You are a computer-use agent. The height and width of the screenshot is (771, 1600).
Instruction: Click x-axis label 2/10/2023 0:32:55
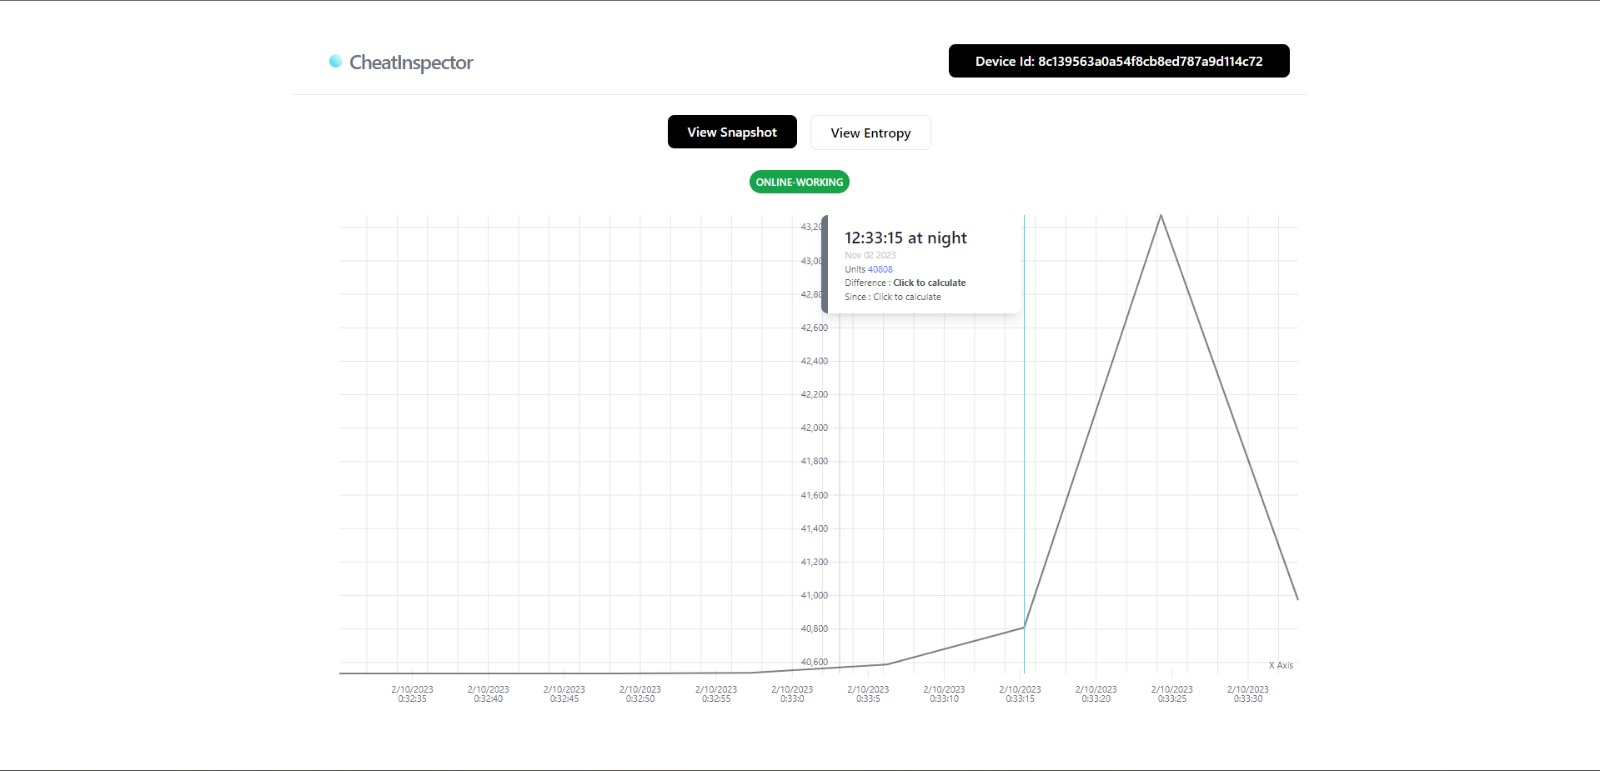click(x=716, y=694)
